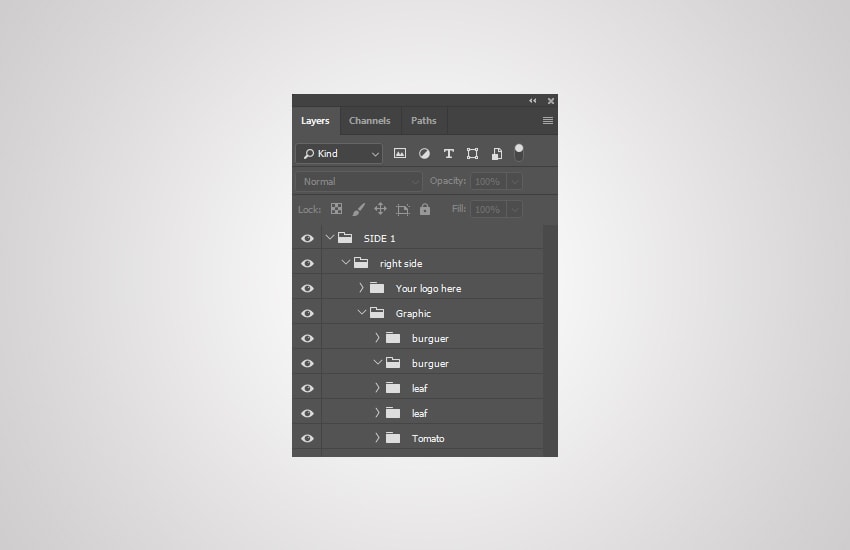850x550 pixels.
Task: Collapse the right side group
Action: pos(346,262)
